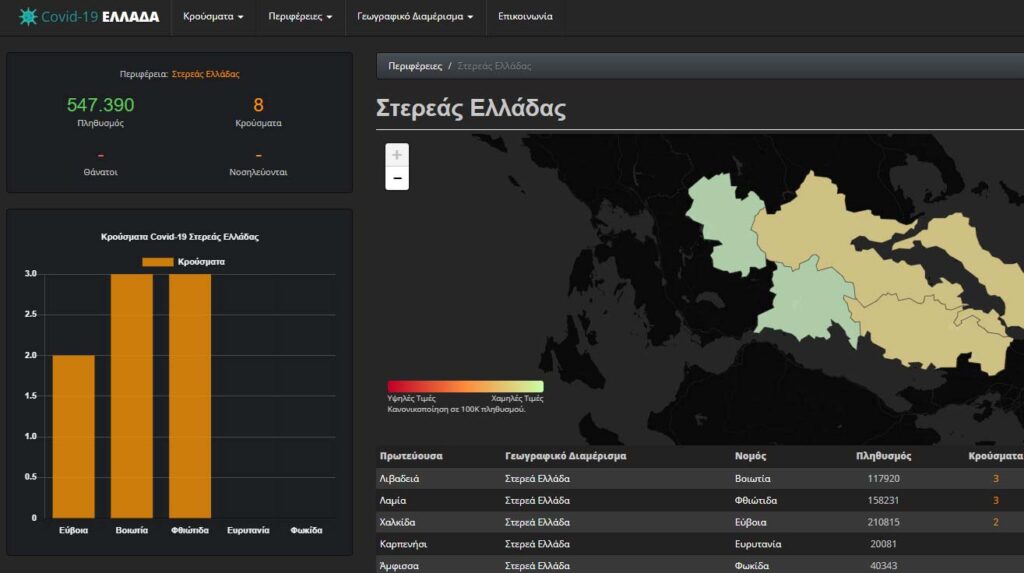Click the Εύβοια bar in chart
The height and width of the screenshot is (573, 1024).
point(73,435)
